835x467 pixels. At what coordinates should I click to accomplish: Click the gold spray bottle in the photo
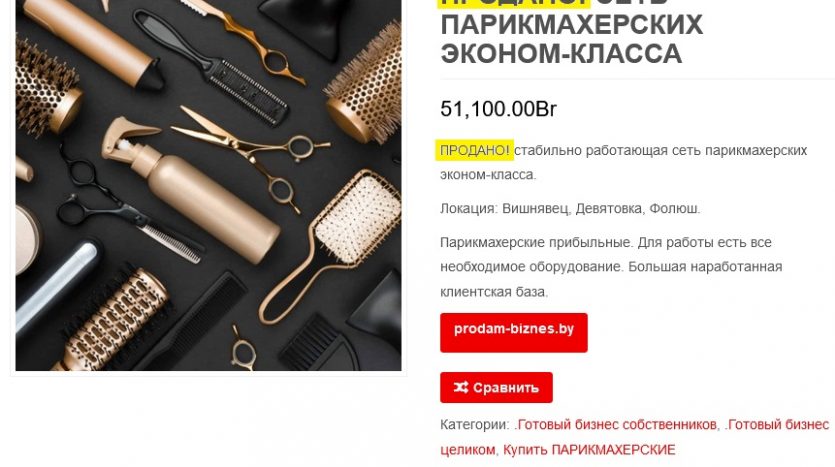tap(192, 189)
